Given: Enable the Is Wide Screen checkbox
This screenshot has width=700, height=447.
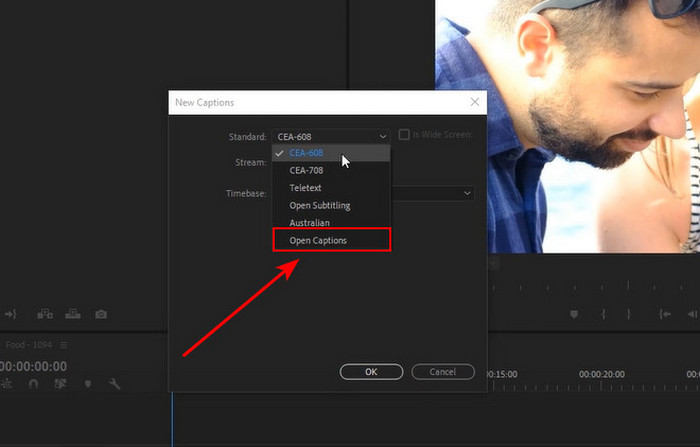Looking at the screenshot, I should tap(405, 135).
